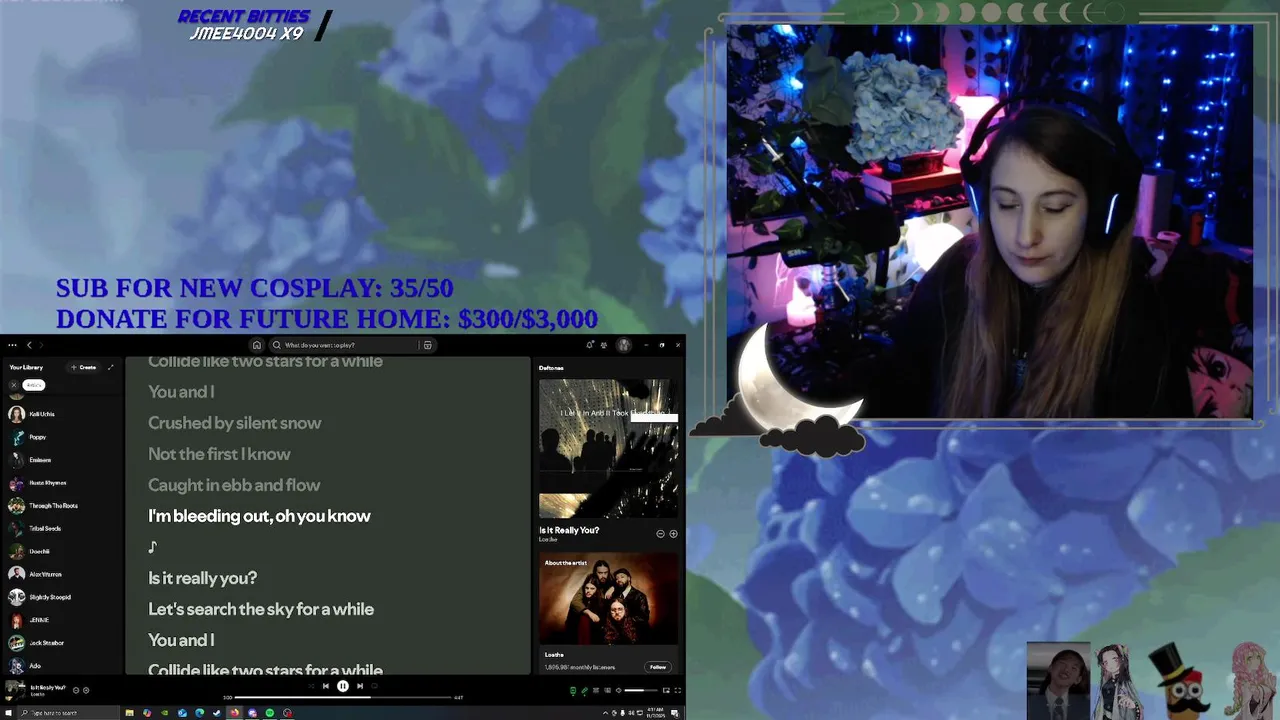Skip to previous track
The image size is (1280, 720).
pyautogui.click(x=326, y=686)
